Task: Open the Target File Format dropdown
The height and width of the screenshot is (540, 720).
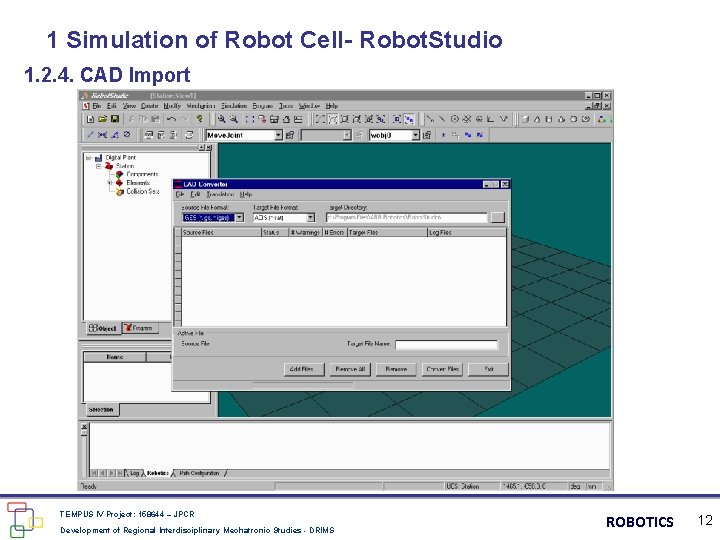Action: (x=310, y=218)
